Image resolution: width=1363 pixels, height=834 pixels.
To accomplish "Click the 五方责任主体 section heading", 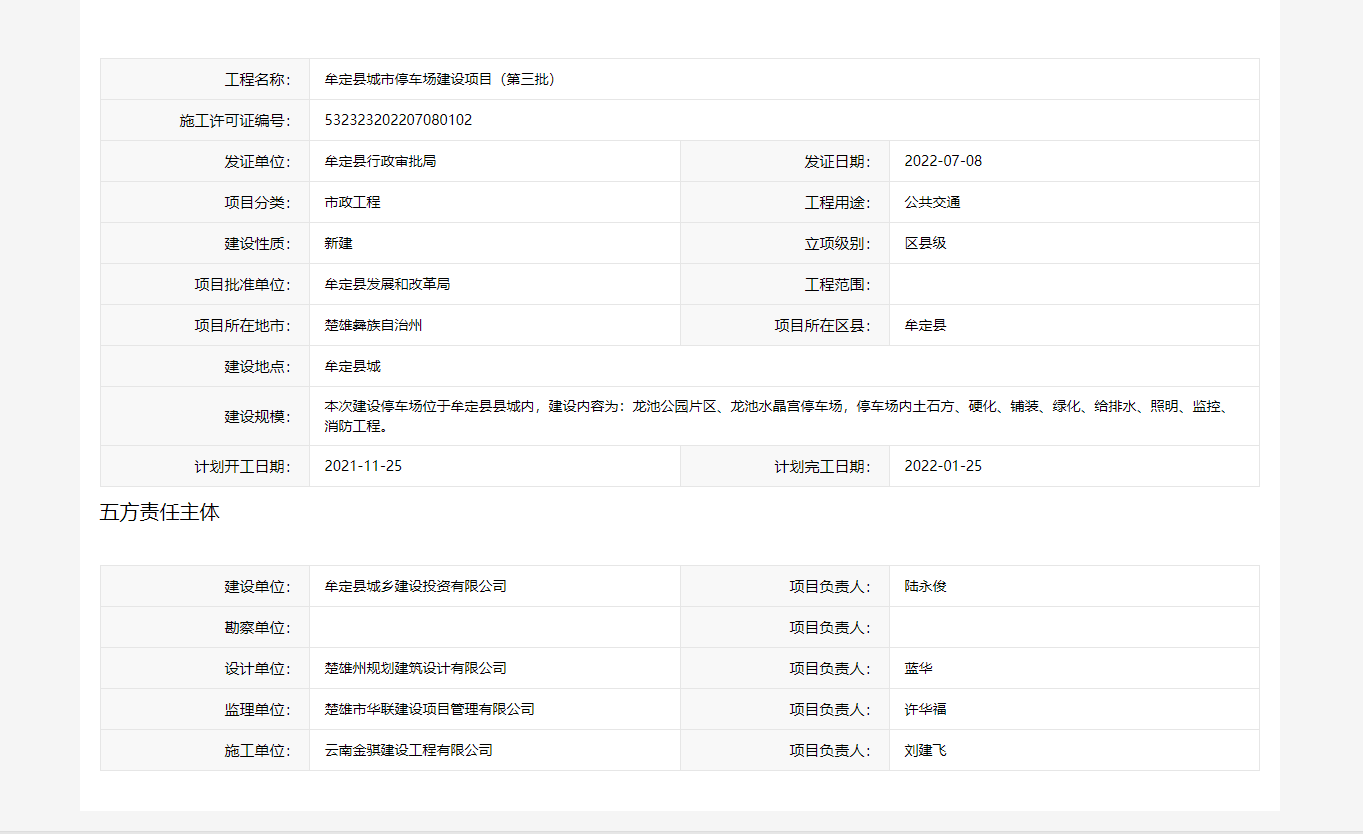I will [x=160, y=513].
